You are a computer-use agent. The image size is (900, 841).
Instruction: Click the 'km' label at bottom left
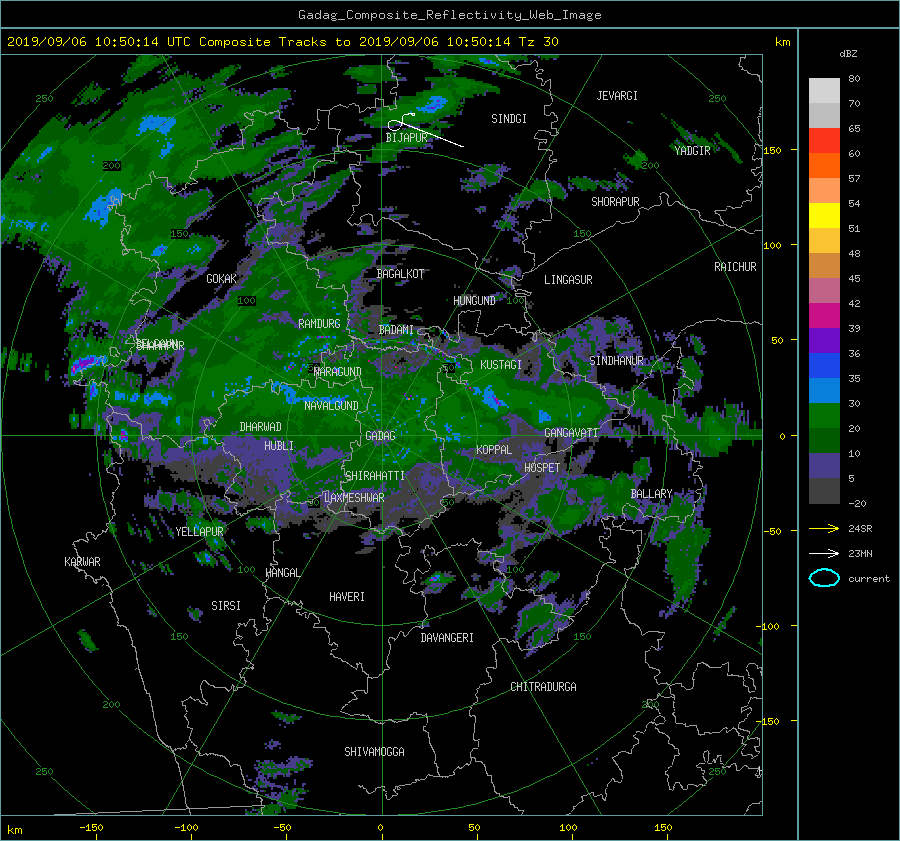point(14,830)
